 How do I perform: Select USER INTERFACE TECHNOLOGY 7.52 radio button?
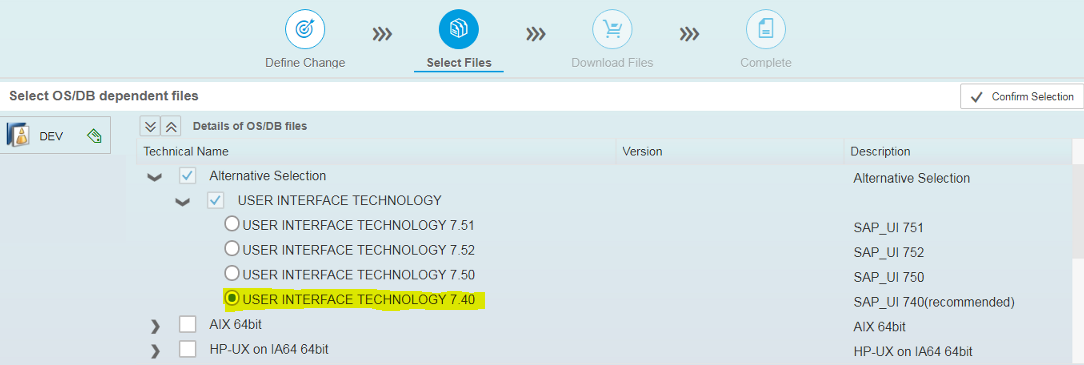232,248
